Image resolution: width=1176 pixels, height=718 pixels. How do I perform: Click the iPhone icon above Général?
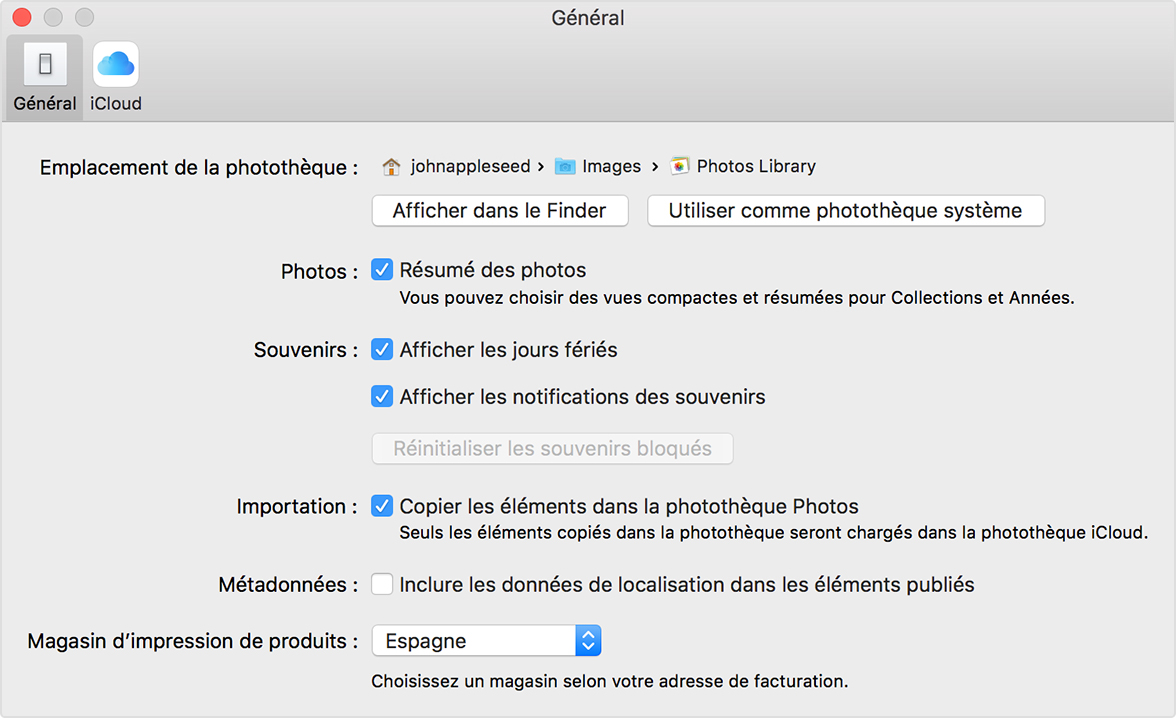pos(43,62)
